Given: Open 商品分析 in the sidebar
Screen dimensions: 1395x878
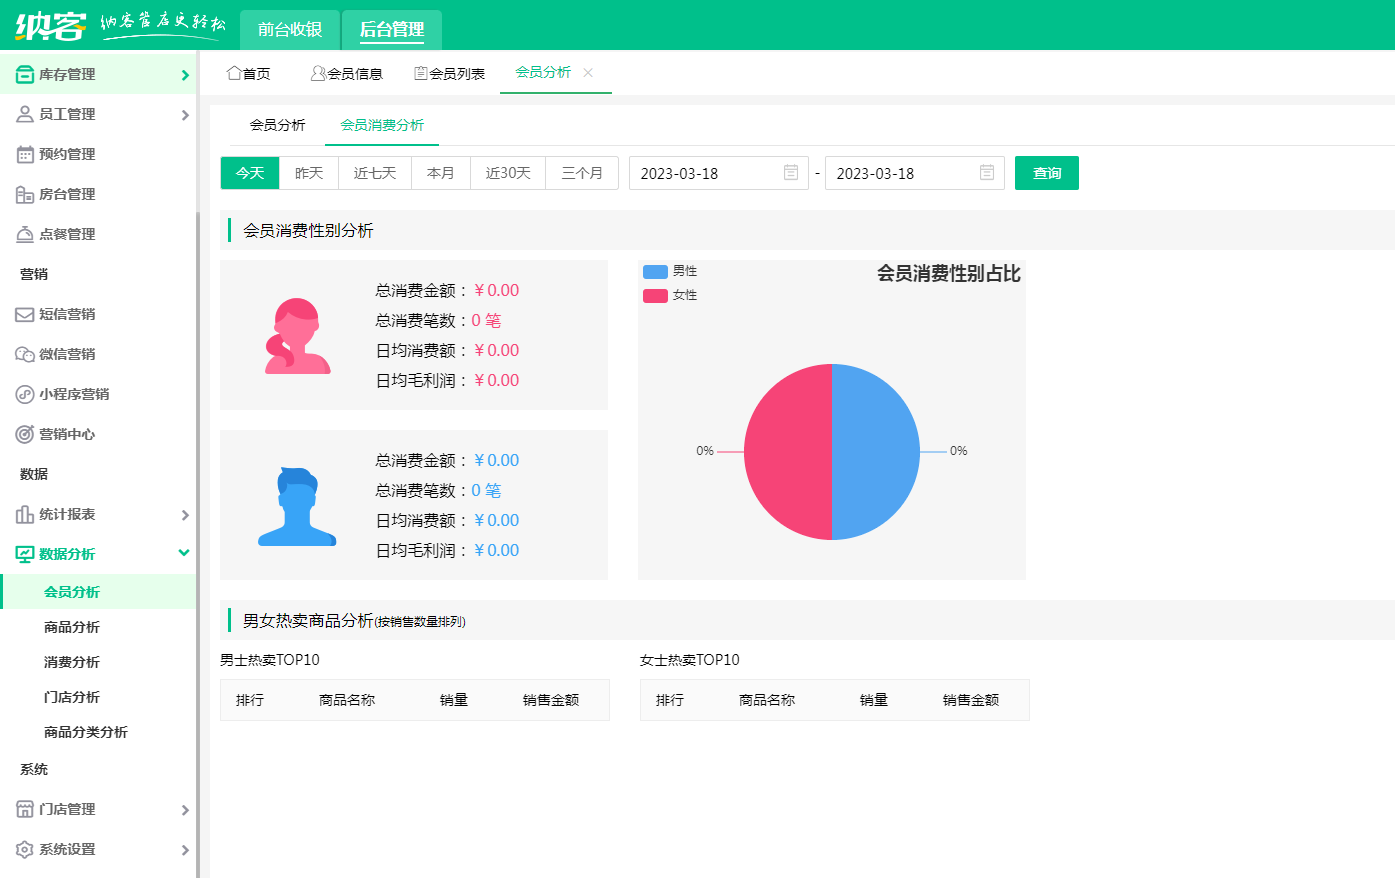Looking at the screenshot, I should pos(72,627).
